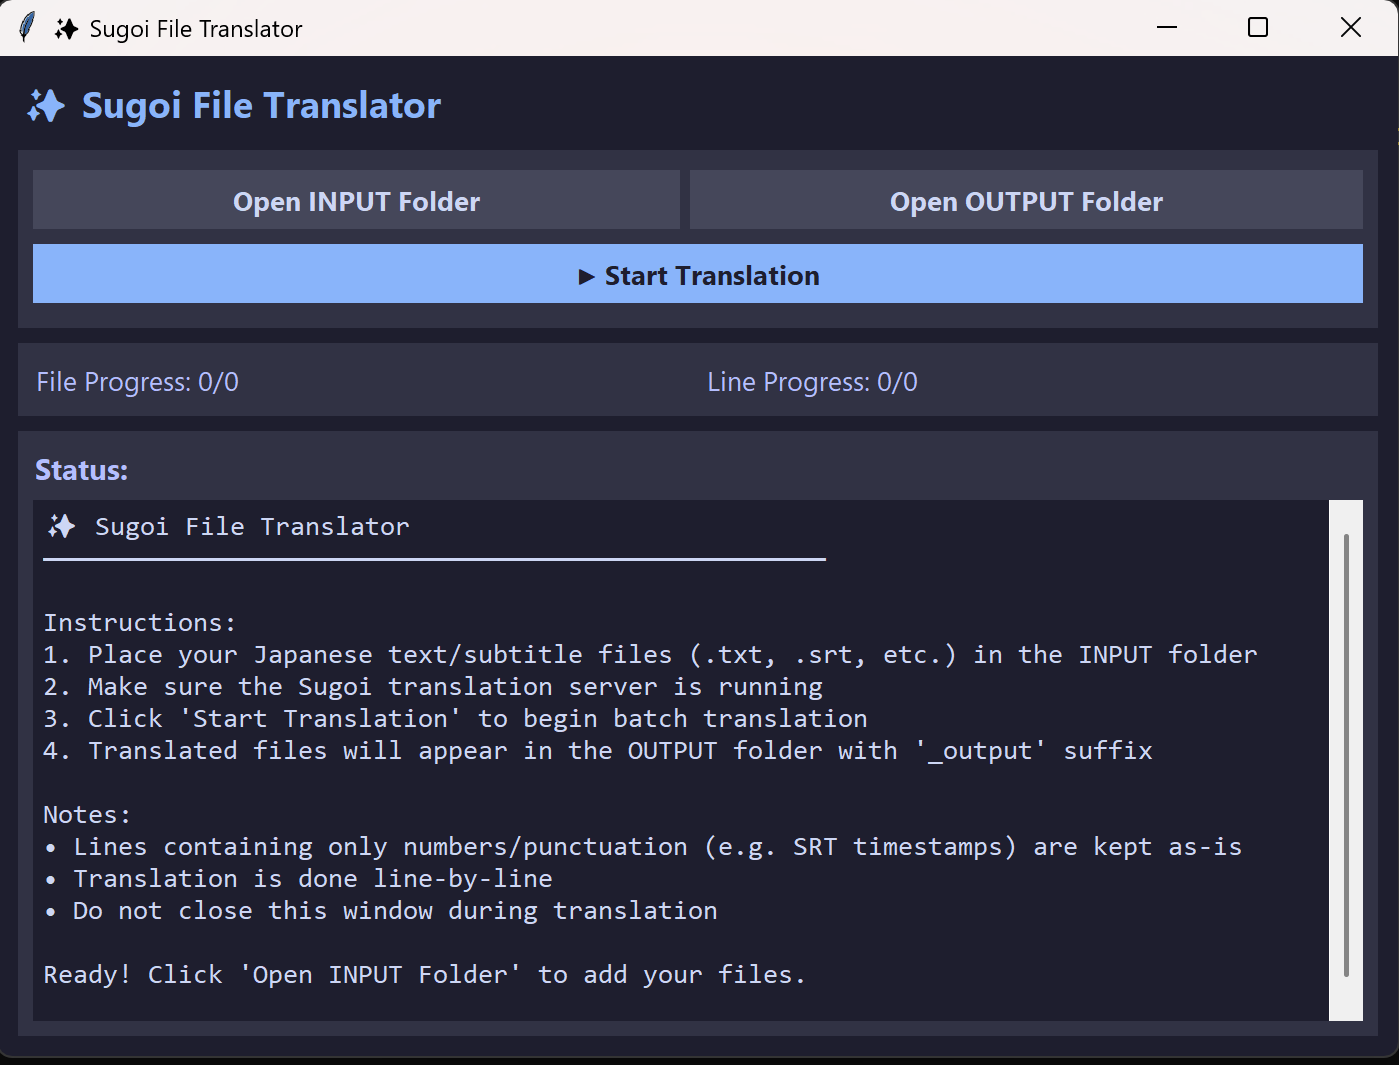Viewport: 1399px width, 1065px height.
Task: Close the Sugoi File Translator window
Action: pyautogui.click(x=1350, y=28)
